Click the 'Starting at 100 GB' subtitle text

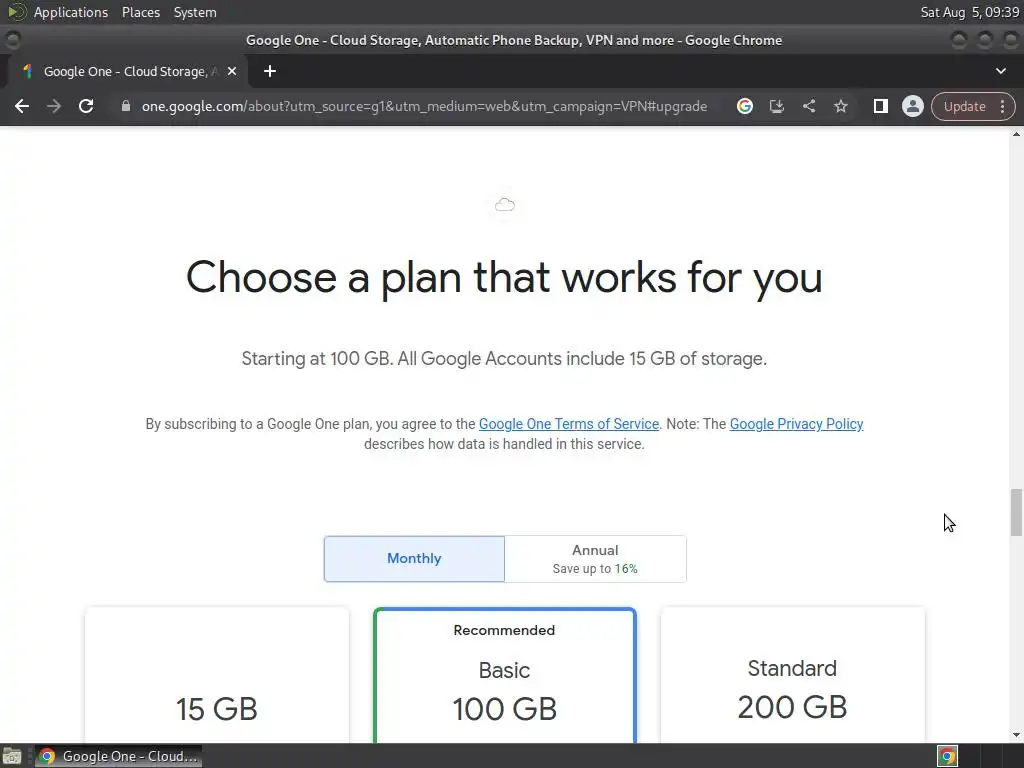point(504,359)
